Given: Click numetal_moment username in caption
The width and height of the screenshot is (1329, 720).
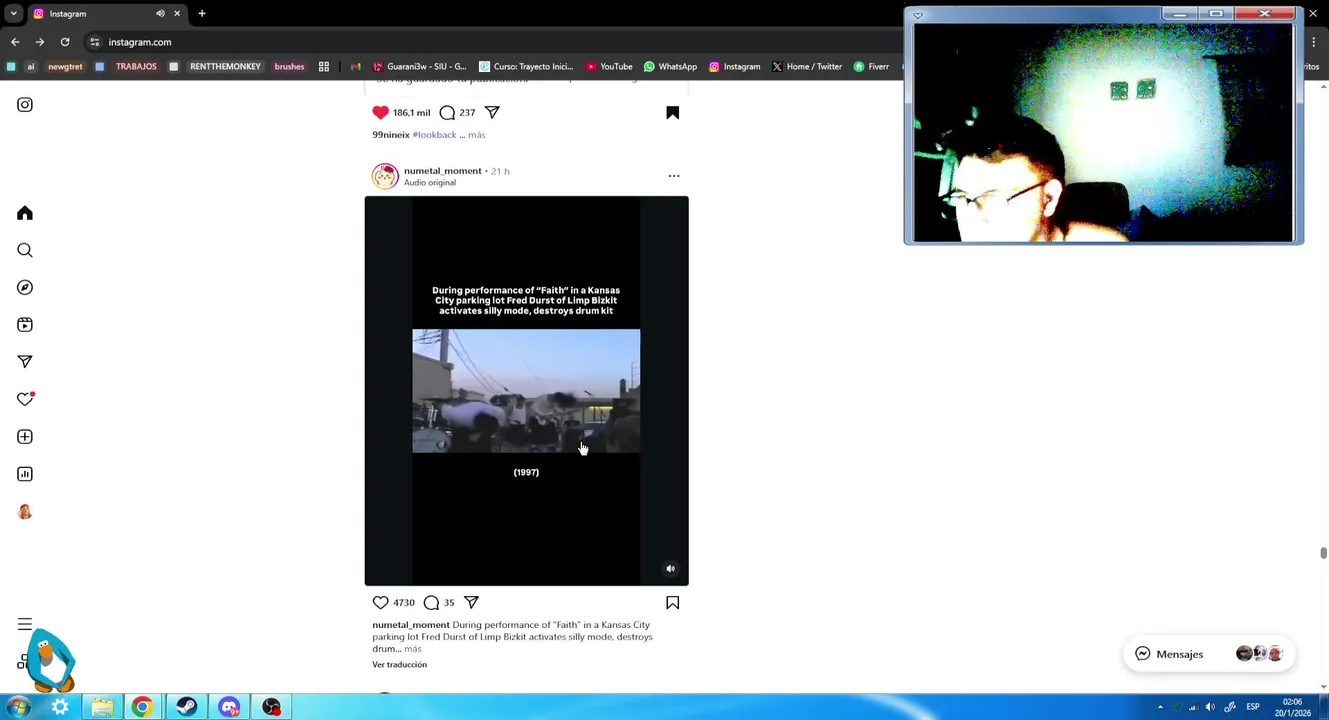Looking at the screenshot, I should click(411, 625).
